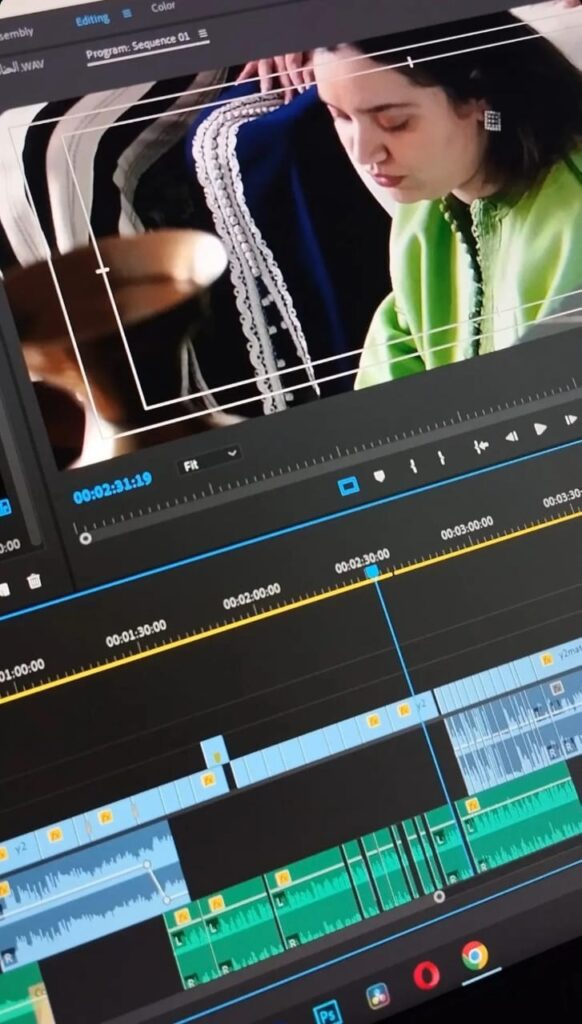Open Photoshop from the taskbar
Viewport: 582px width, 1024px height.
(x=327, y=1012)
